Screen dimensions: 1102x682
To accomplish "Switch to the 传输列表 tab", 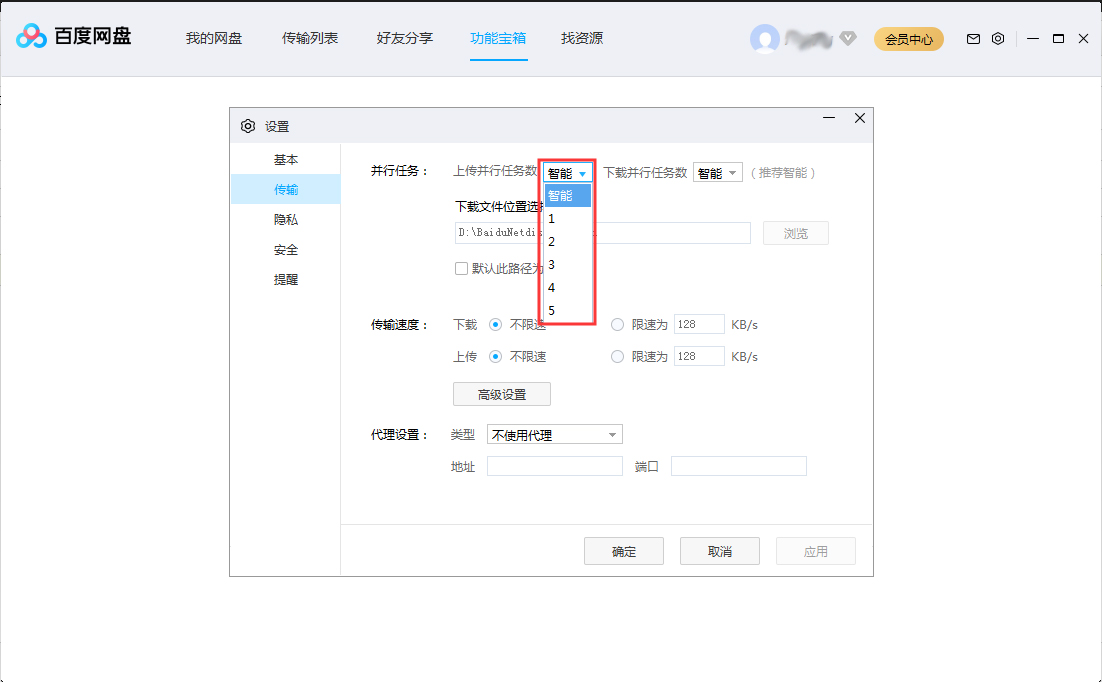I will tap(309, 38).
